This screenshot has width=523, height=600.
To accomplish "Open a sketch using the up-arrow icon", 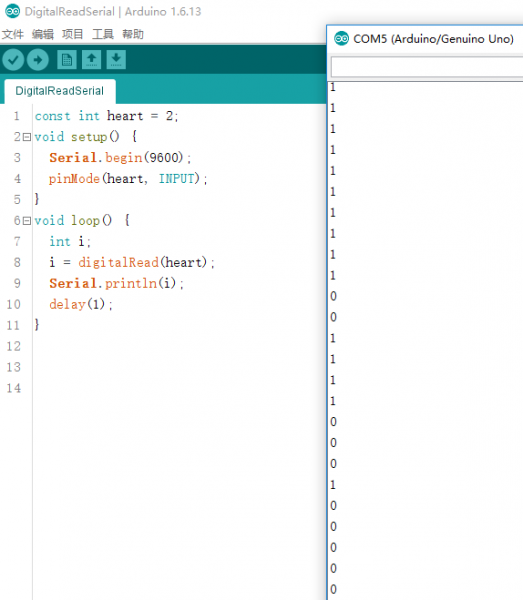I will pyautogui.click(x=91, y=60).
